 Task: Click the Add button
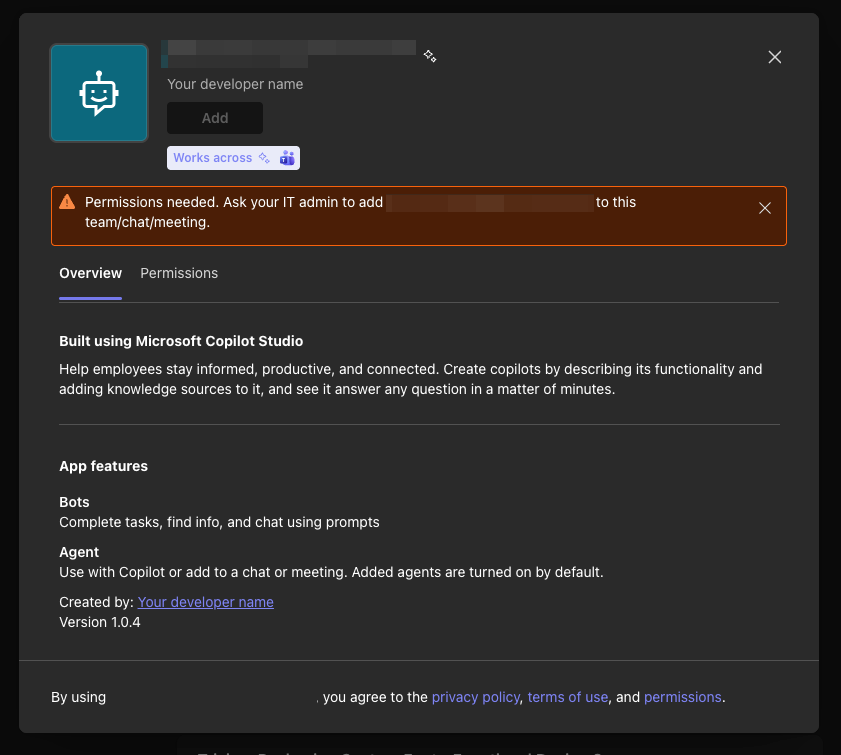point(214,118)
